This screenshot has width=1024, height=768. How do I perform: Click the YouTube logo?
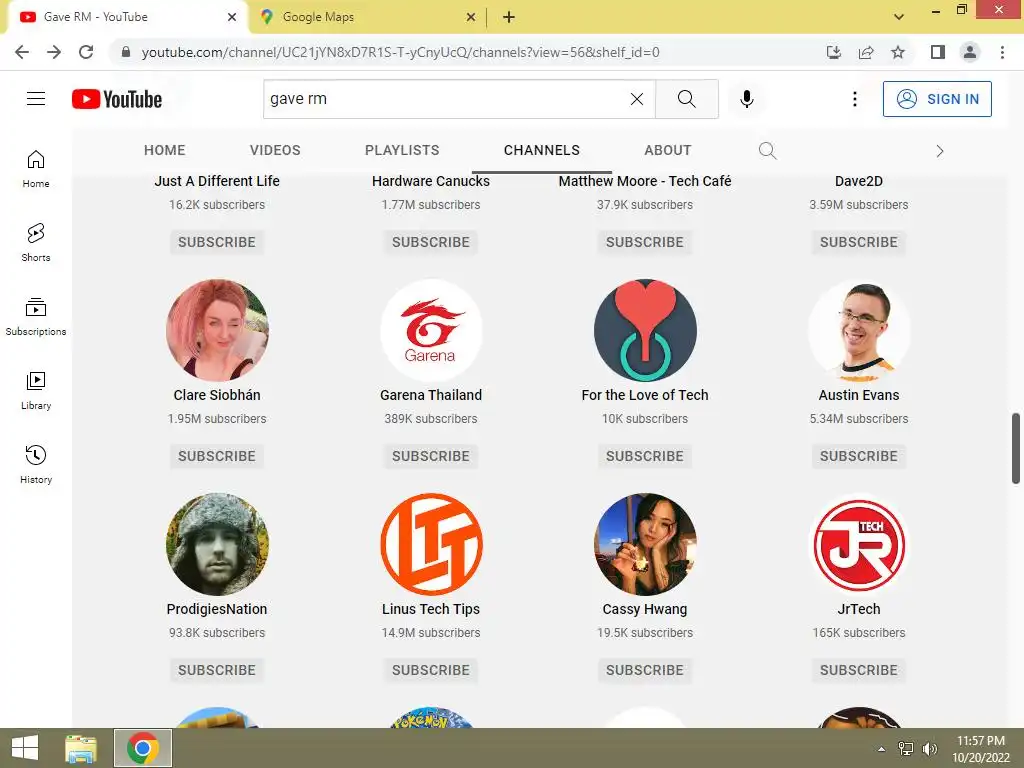(x=117, y=99)
